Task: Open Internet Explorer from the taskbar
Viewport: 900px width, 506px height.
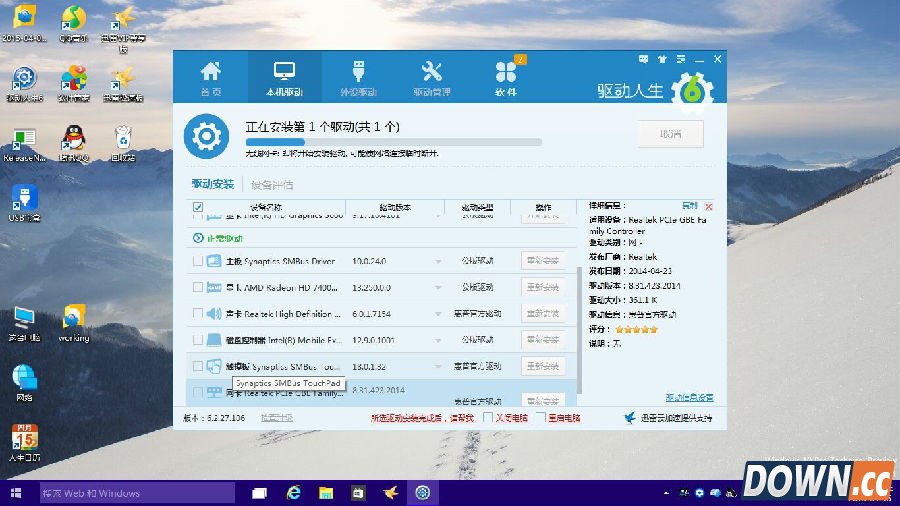Action: tap(293, 493)
